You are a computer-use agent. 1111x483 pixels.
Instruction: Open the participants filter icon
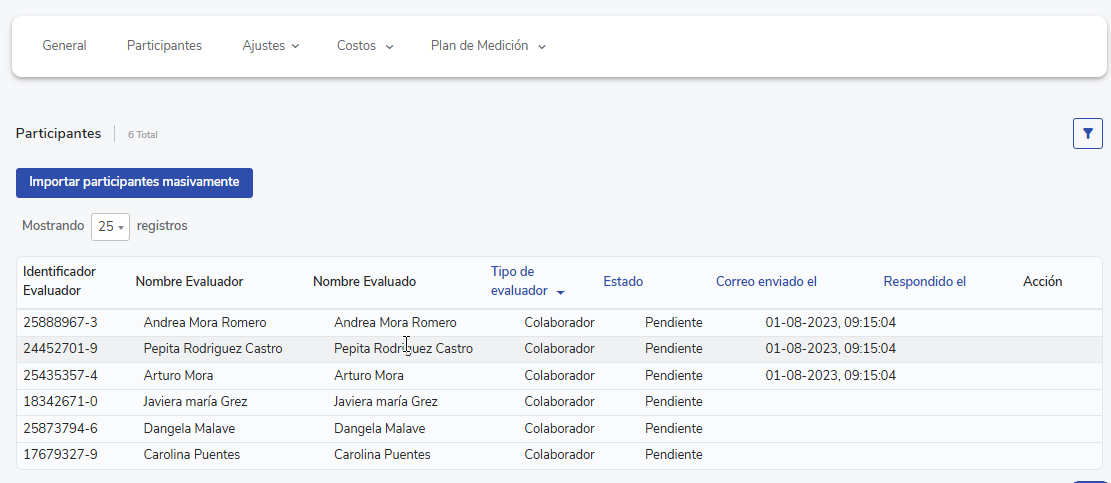tap(1087, 133)
